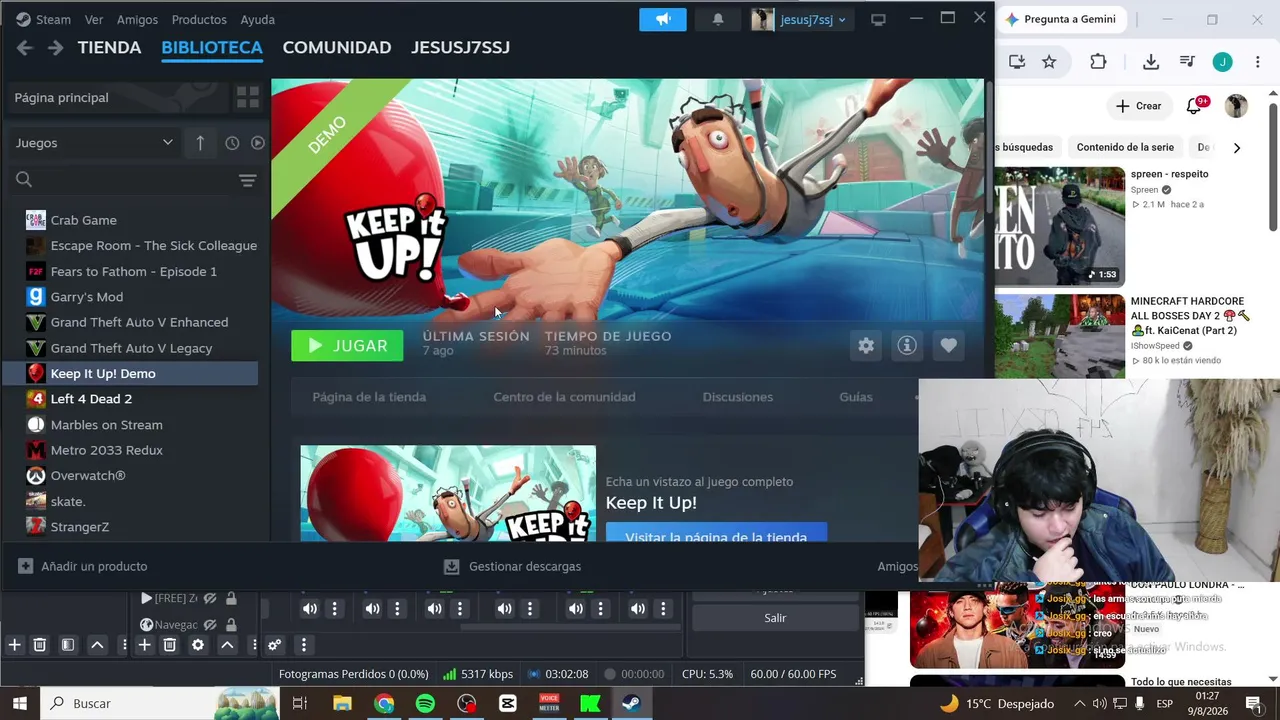Open Chrome media controls icon
1280x720 pixels.
1187,62
